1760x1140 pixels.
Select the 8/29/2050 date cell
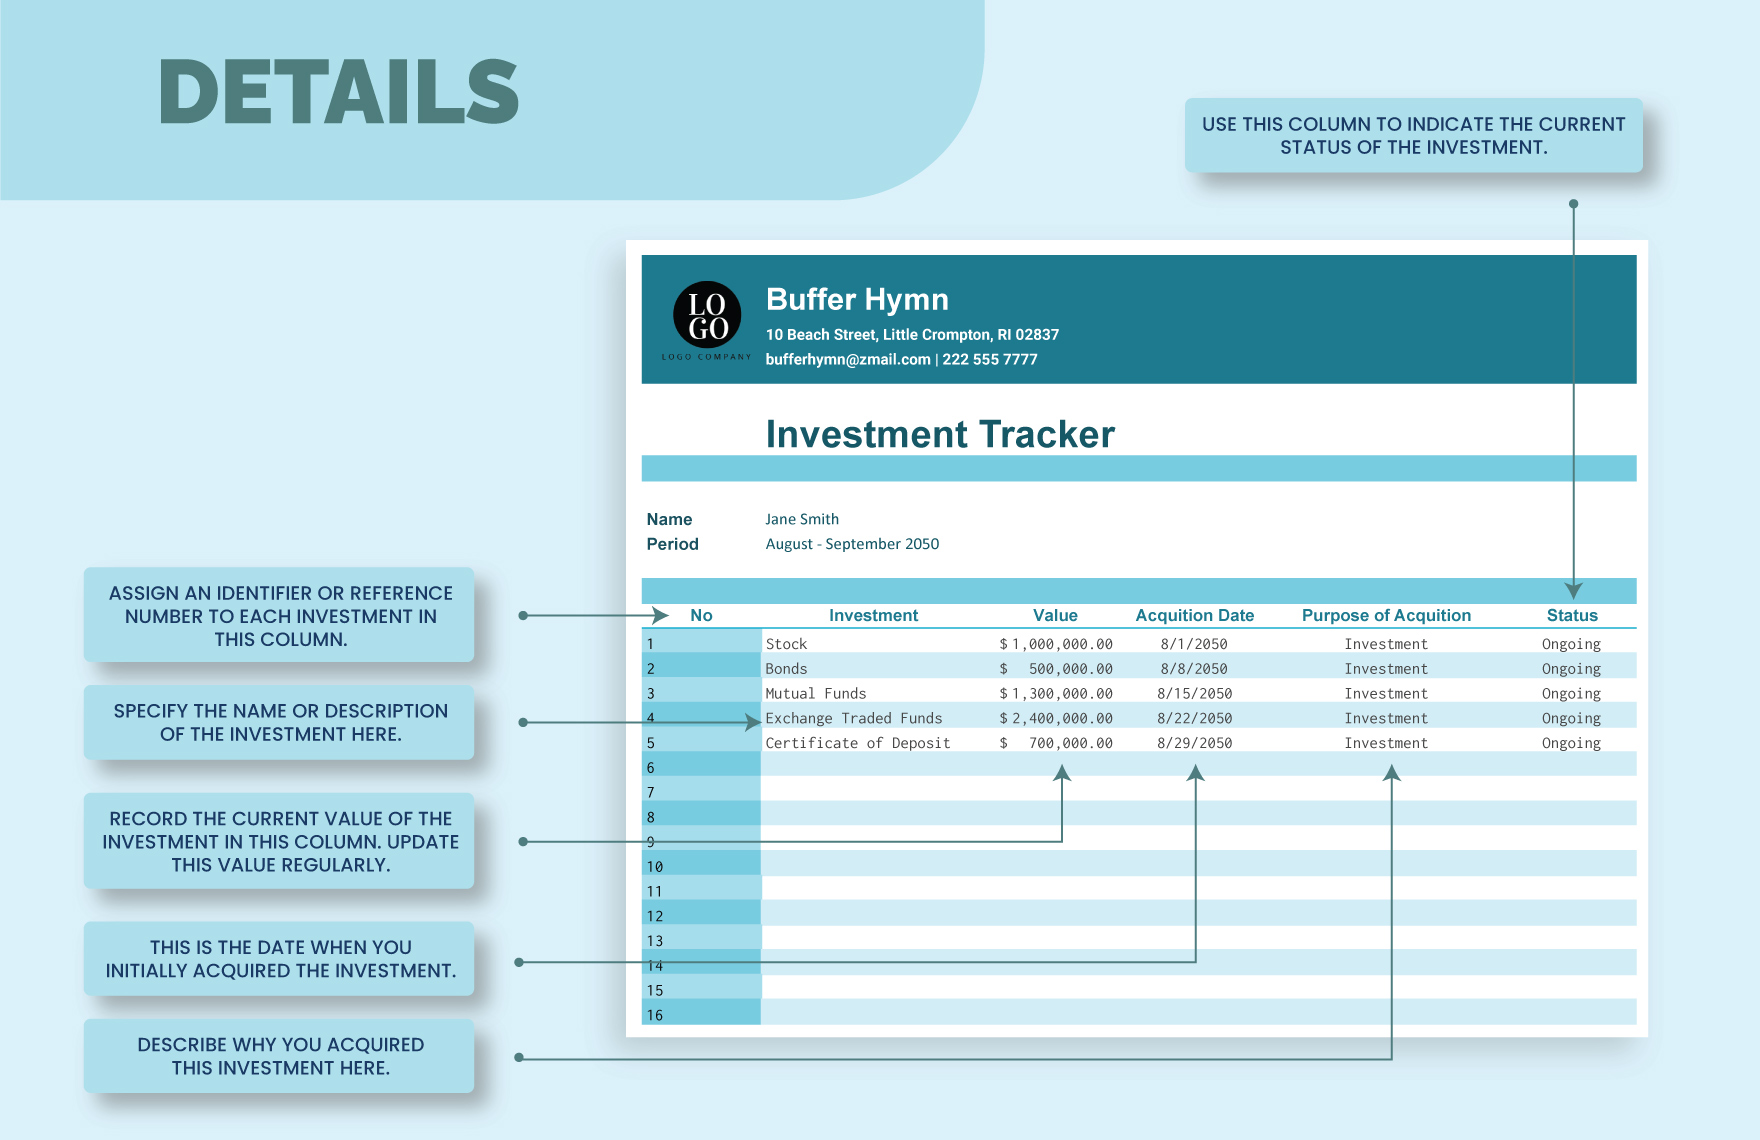(1194, 743)
